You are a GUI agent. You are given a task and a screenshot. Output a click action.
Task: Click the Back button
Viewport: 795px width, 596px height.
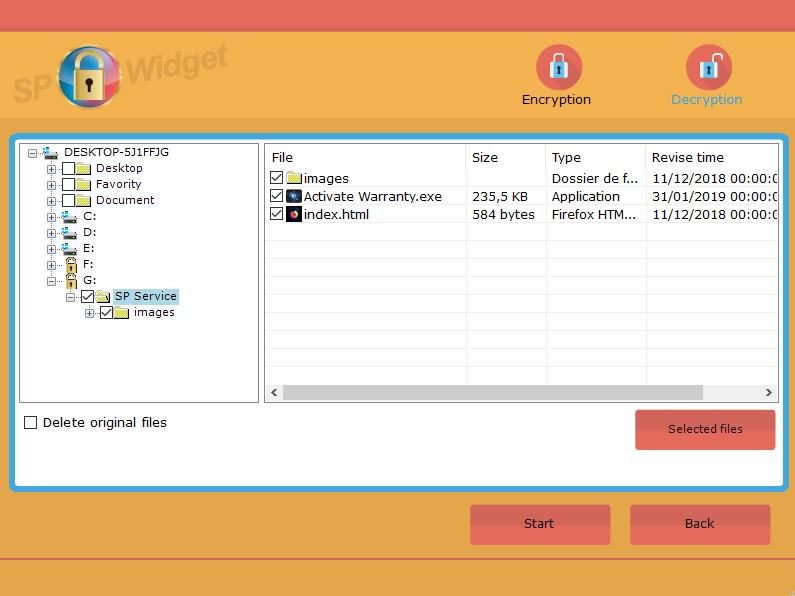tap(699, 524)
